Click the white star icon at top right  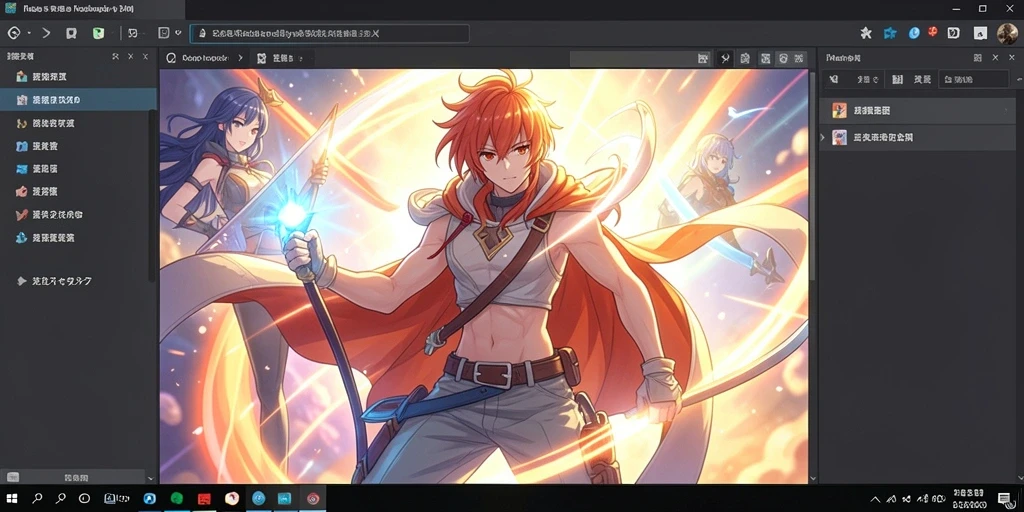(x=866, y=33)
